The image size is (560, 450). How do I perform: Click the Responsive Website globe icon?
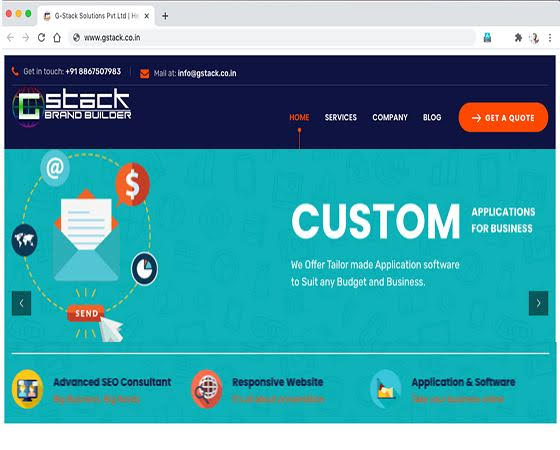tap(206, 389)
